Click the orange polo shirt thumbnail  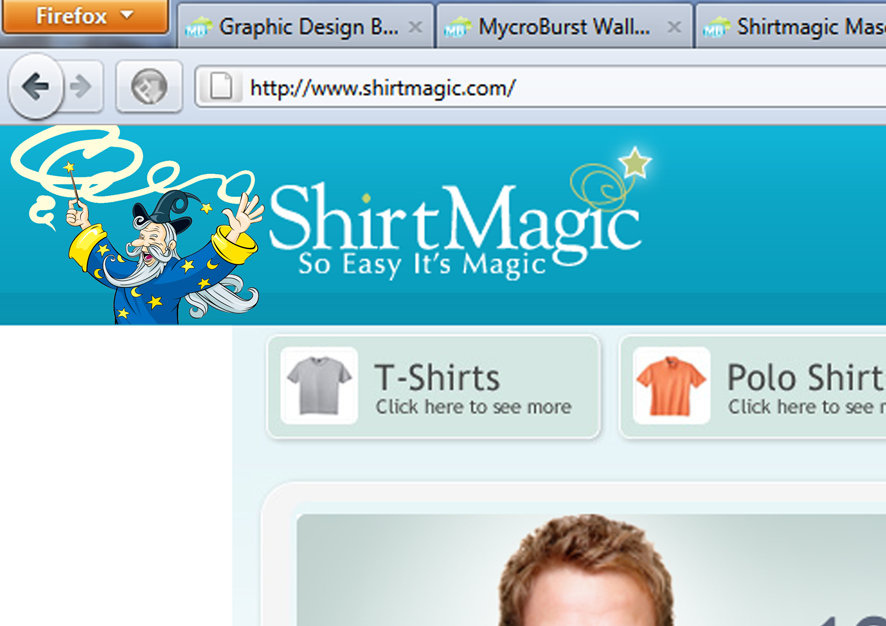[671, 386]
